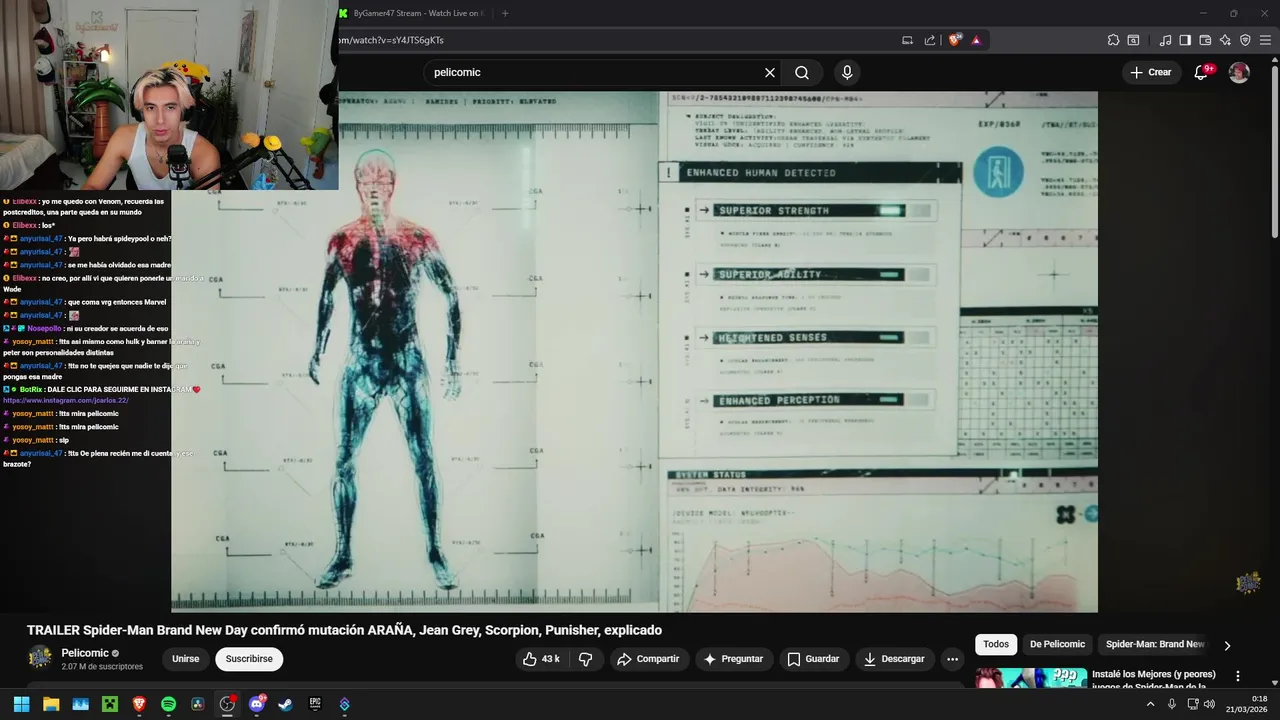Open the Brave VPN shield icon
Image resolution: width=1280 pixels, height=720 pixels.
tap(1245, 40)
